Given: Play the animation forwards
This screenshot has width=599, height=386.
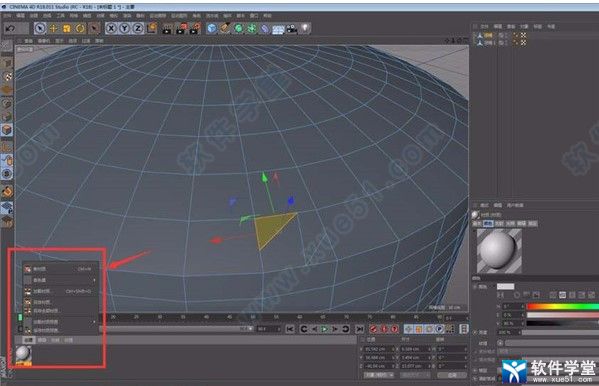Looking at the screenshot, I should (324, 329).
